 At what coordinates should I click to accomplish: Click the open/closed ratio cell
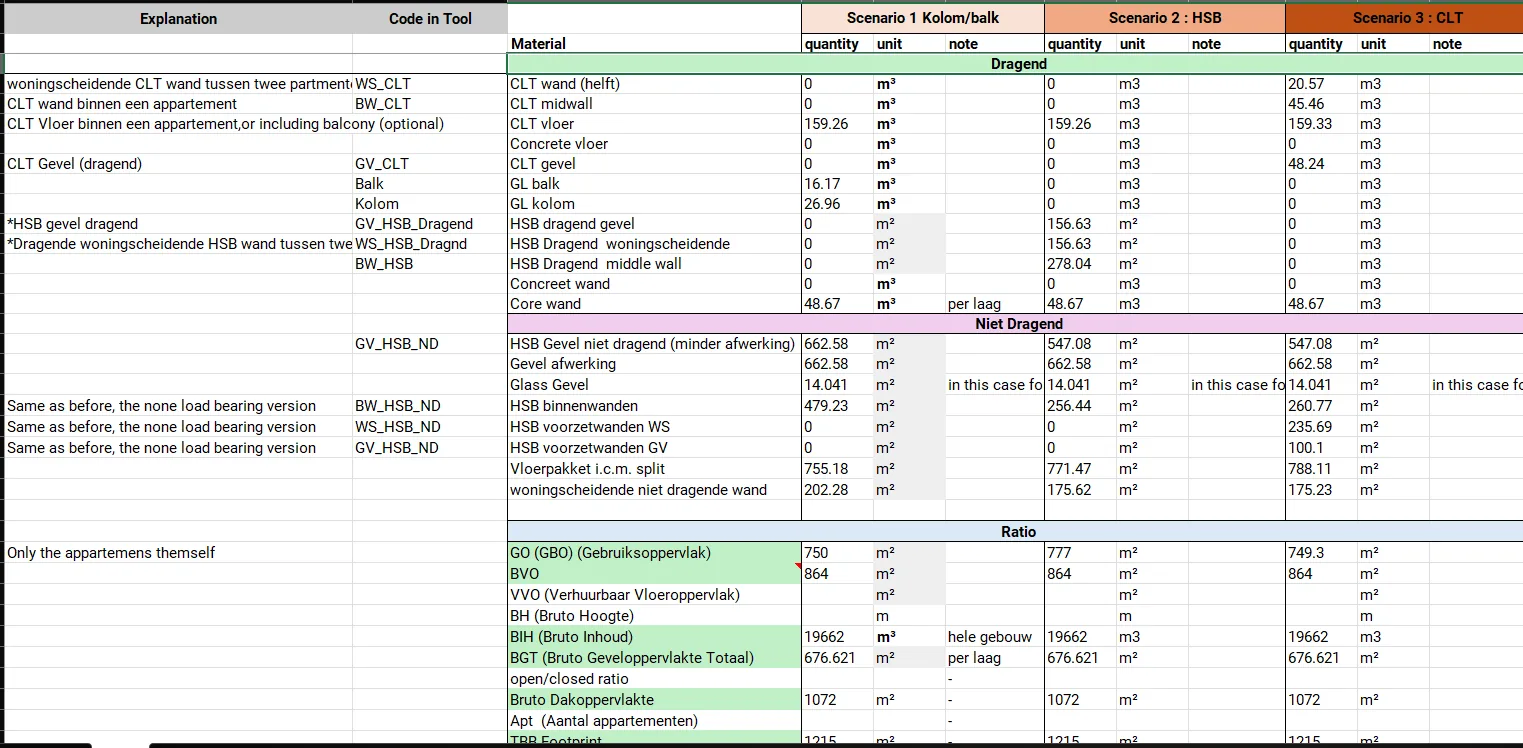click(654, 679)
